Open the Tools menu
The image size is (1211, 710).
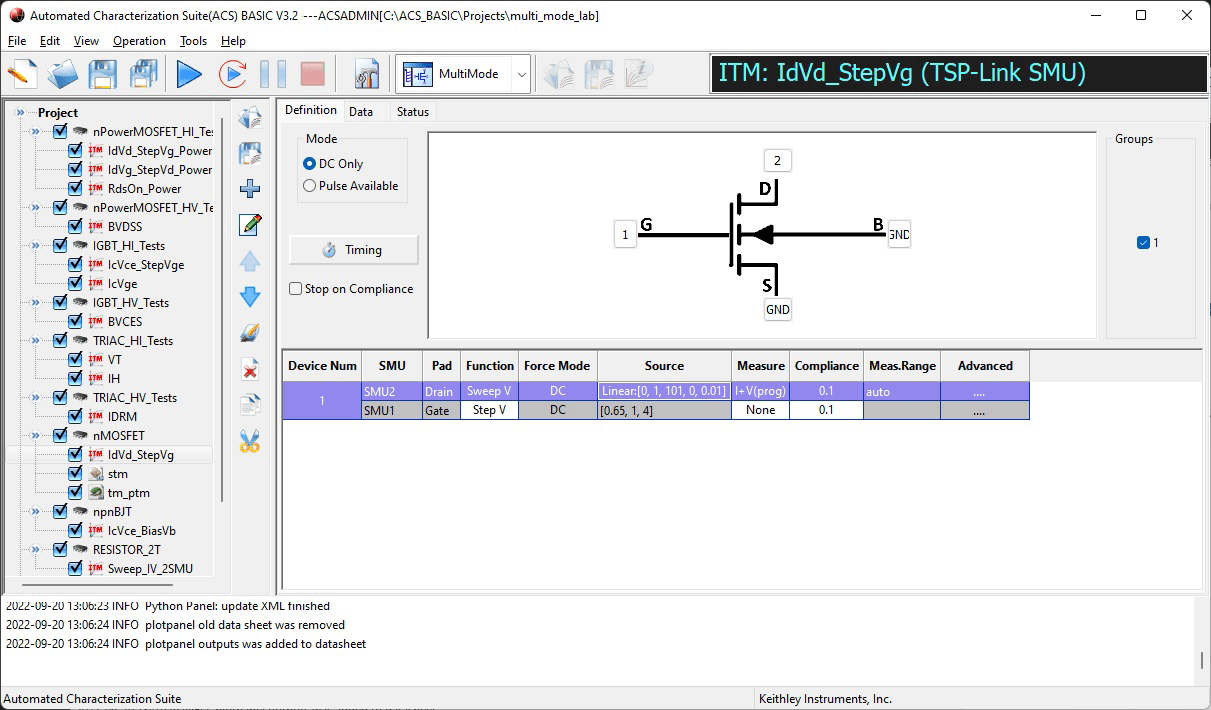coord(193,41)
